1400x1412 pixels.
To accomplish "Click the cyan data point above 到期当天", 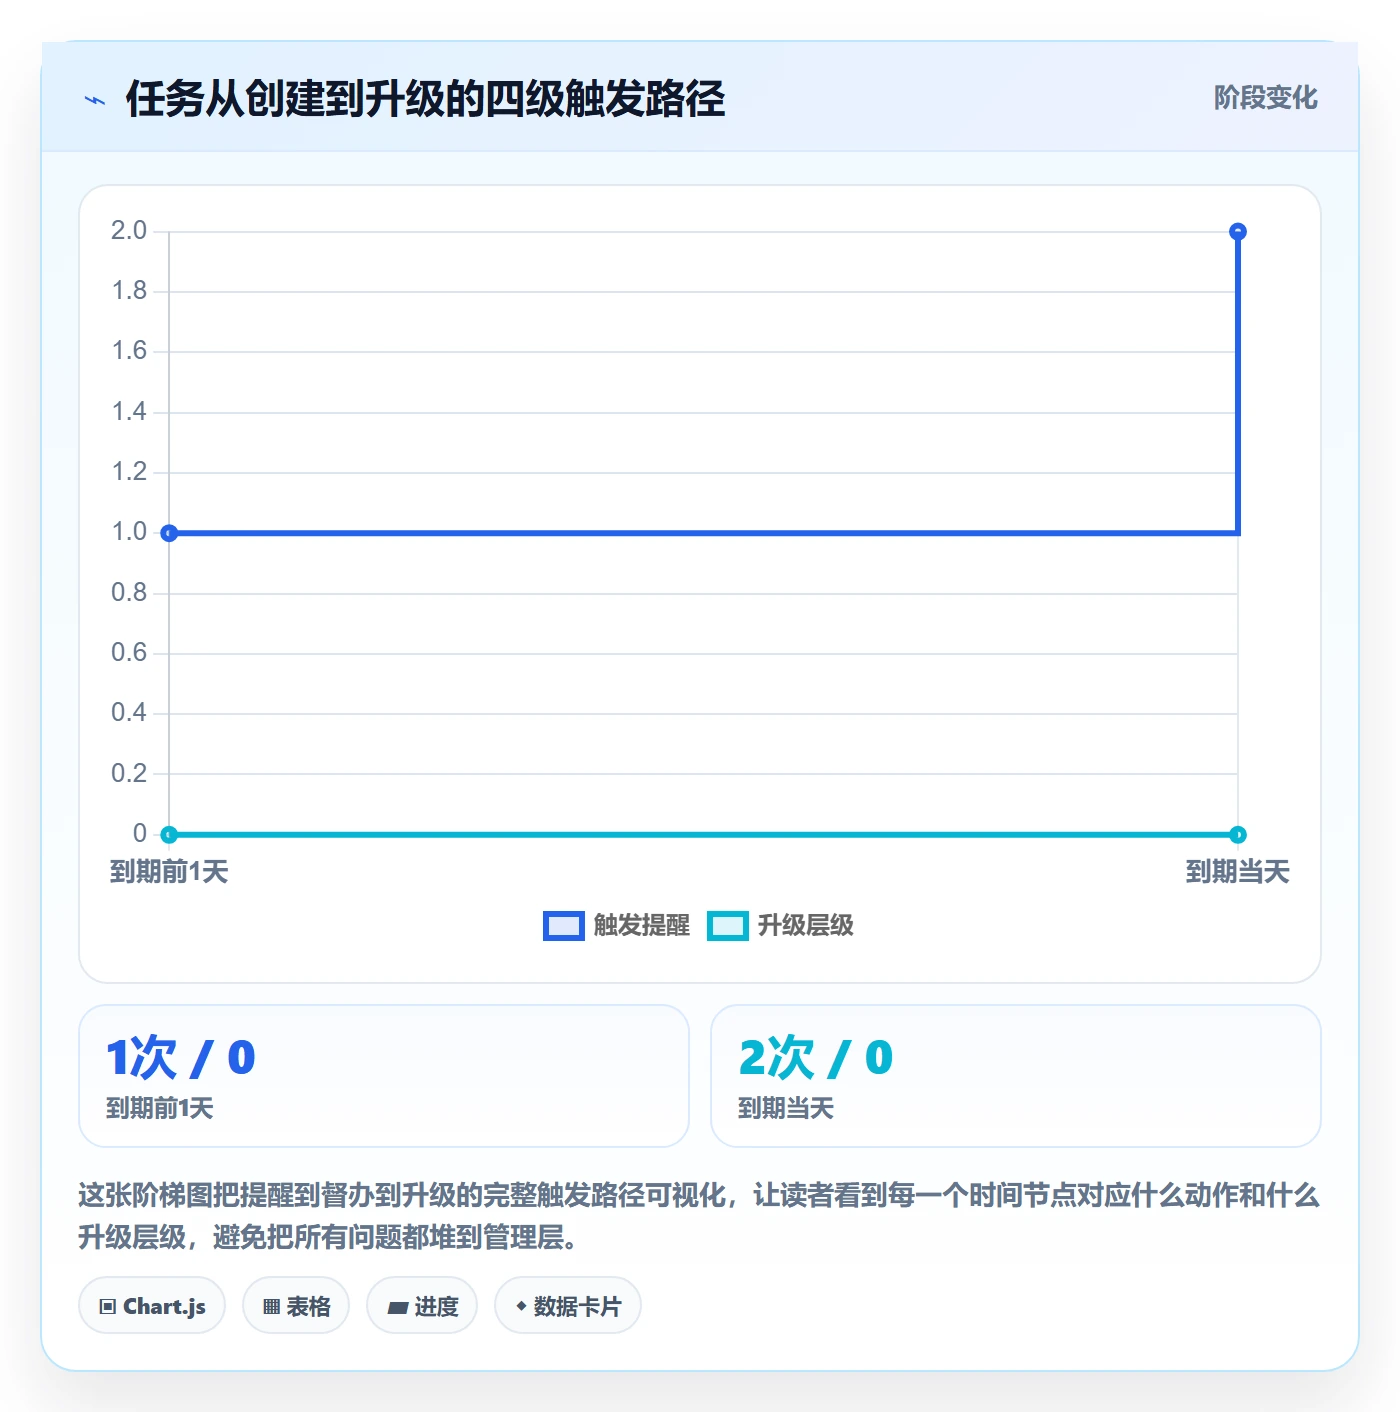I will pyautogui.click(x=1238, y=834).
